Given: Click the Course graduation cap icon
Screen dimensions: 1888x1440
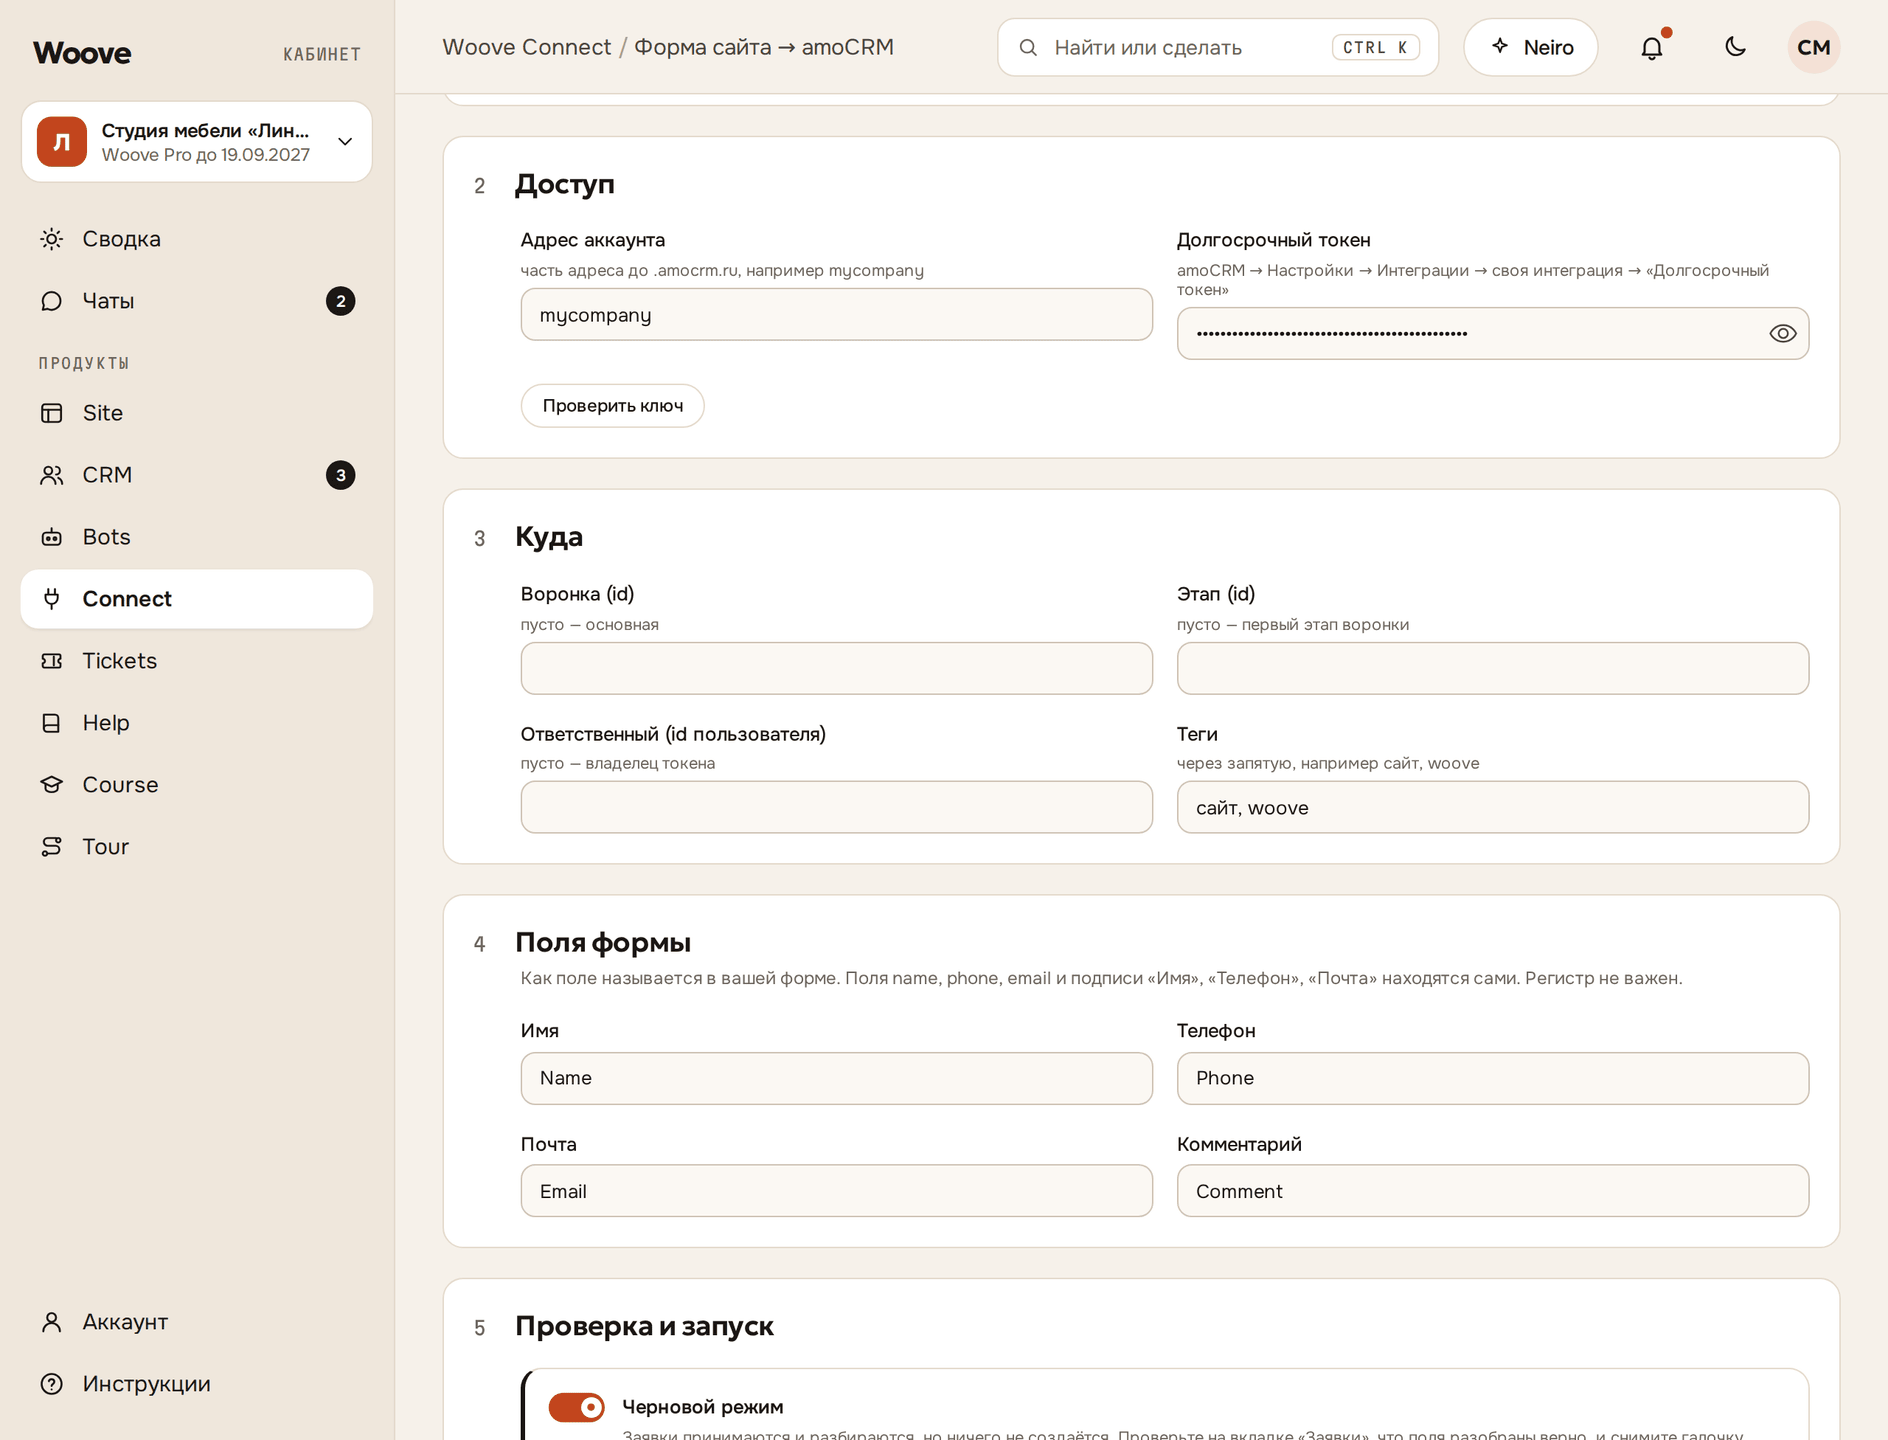Looking at the screenshot, I should tap(52, 785).
